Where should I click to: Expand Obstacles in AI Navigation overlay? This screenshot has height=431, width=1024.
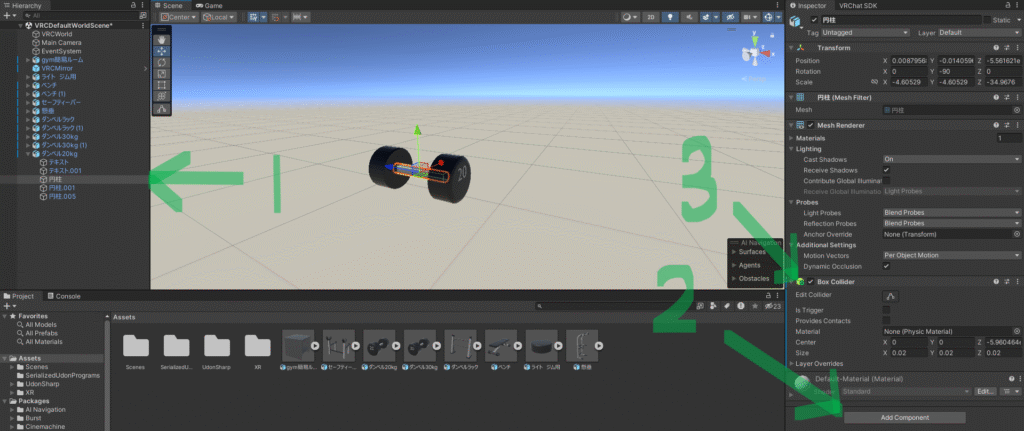[734, 279]
